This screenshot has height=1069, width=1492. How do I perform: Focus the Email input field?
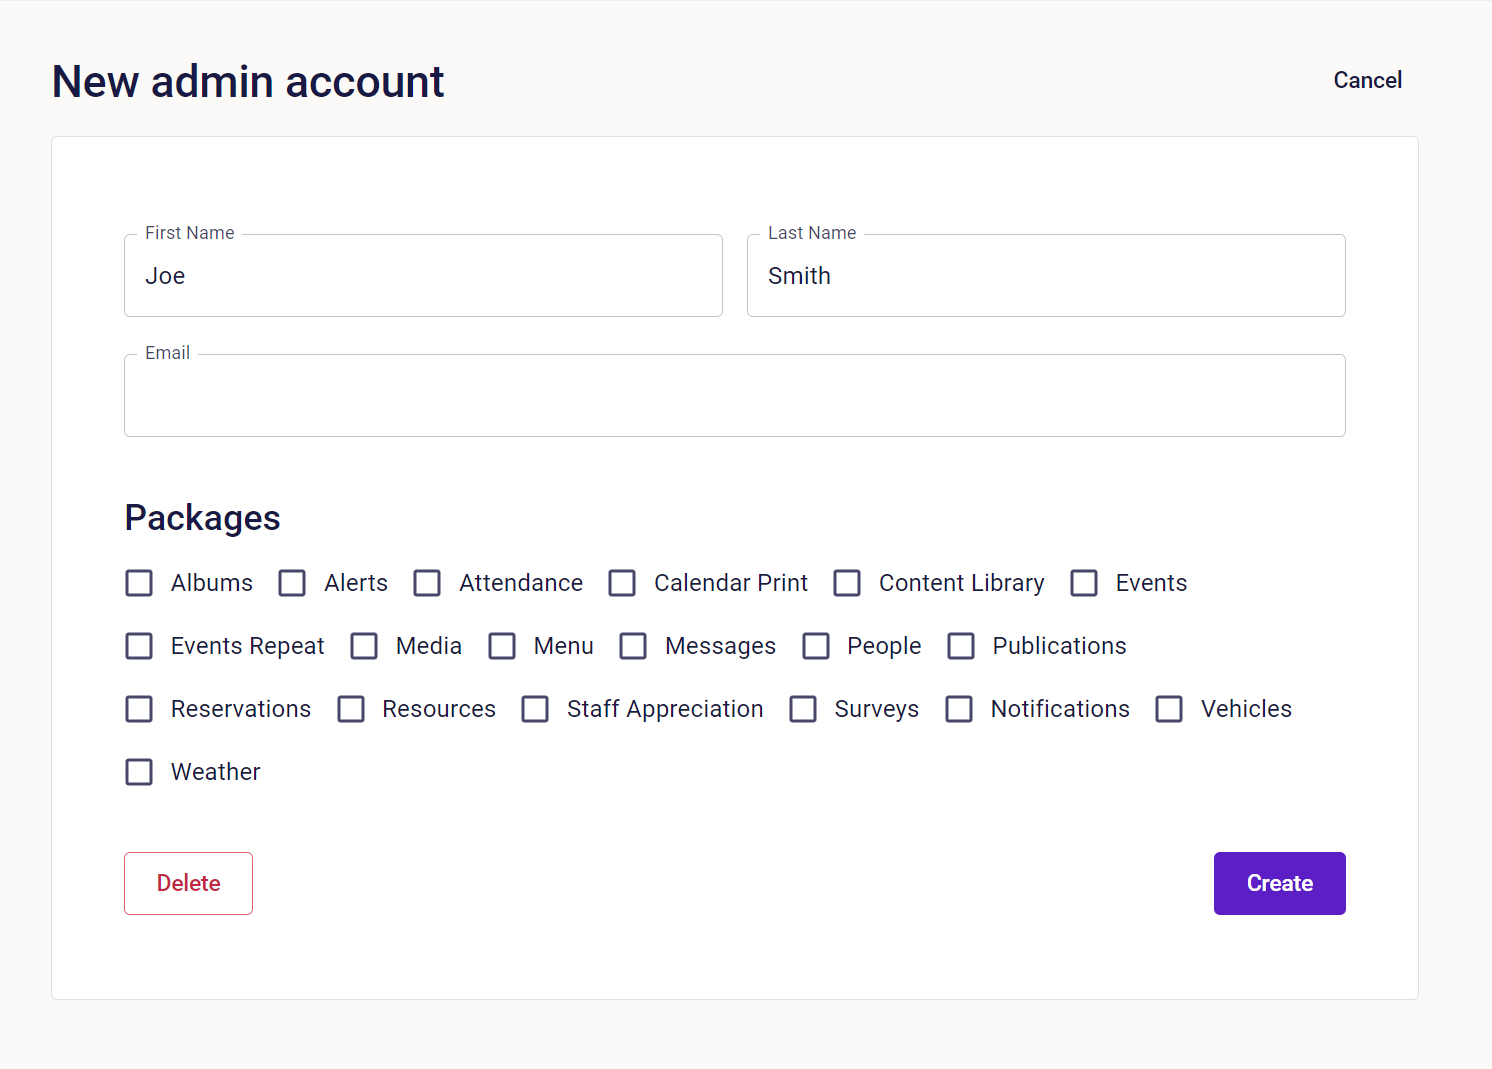[x=735, y=395]
